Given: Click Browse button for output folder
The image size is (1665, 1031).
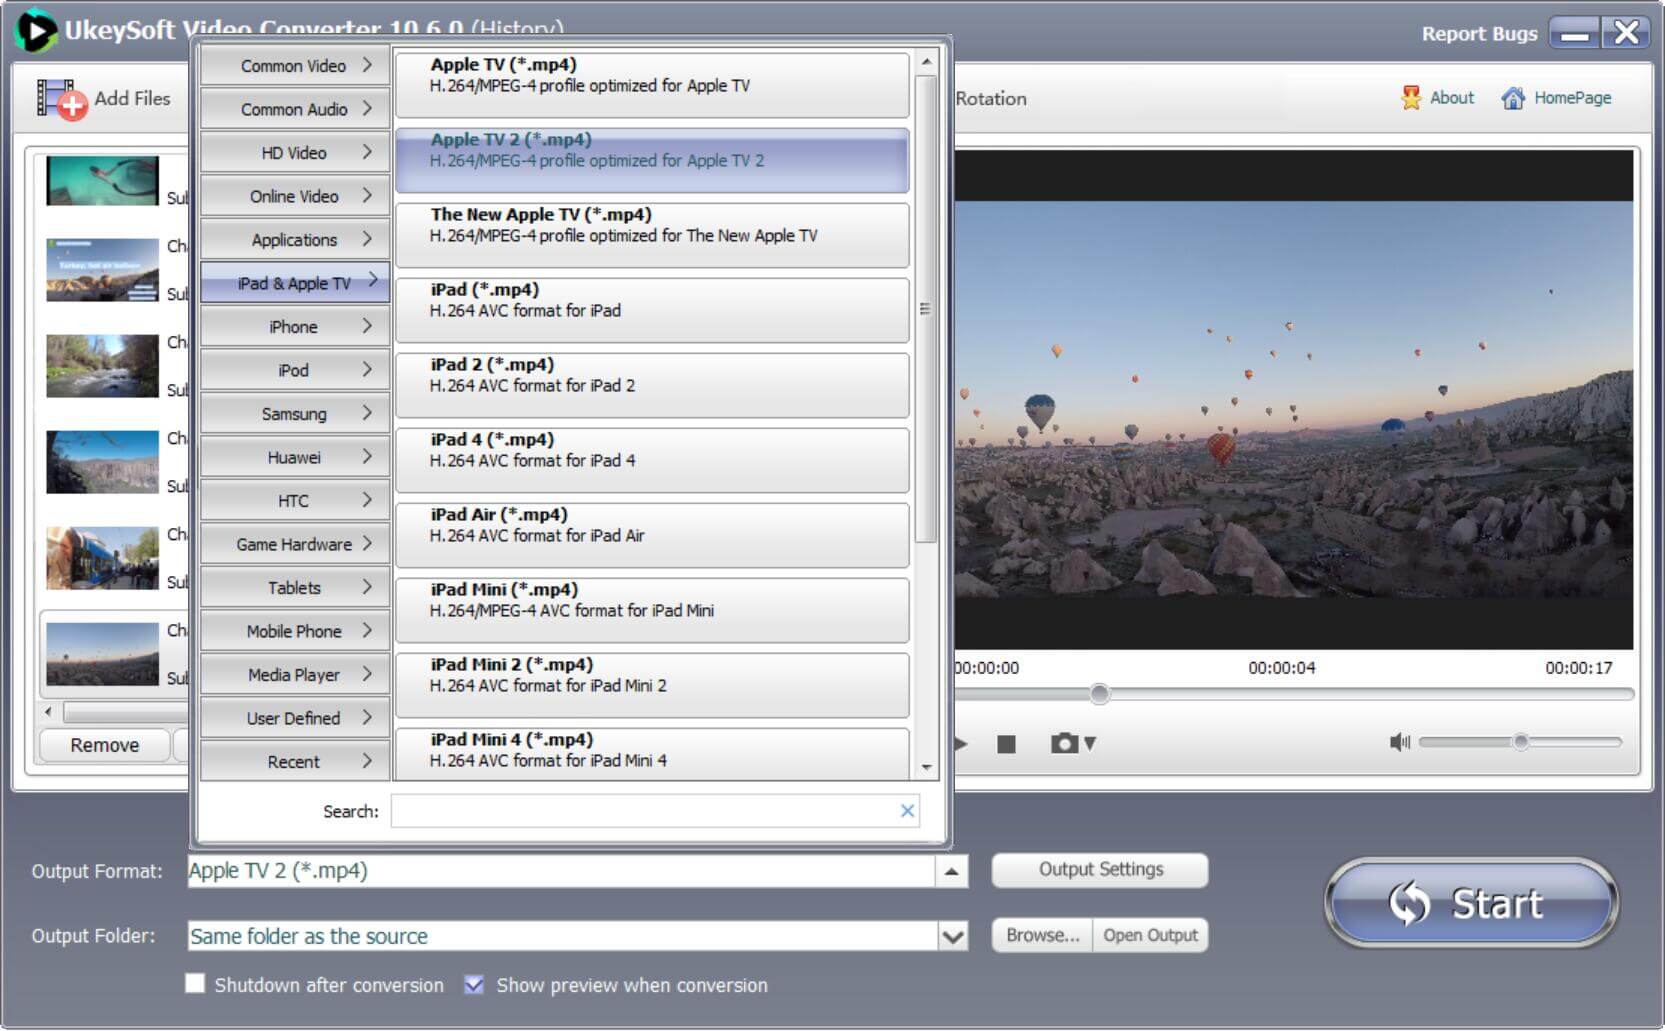Looking at the screenshot, I should tap(1042, 935).
